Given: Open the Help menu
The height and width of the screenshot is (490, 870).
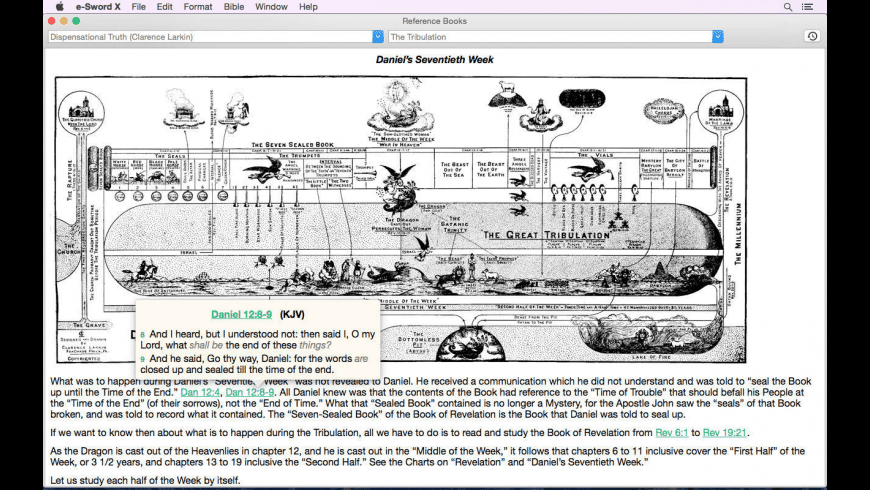Looking at the screenshot, I should click(x=308, y=7).
